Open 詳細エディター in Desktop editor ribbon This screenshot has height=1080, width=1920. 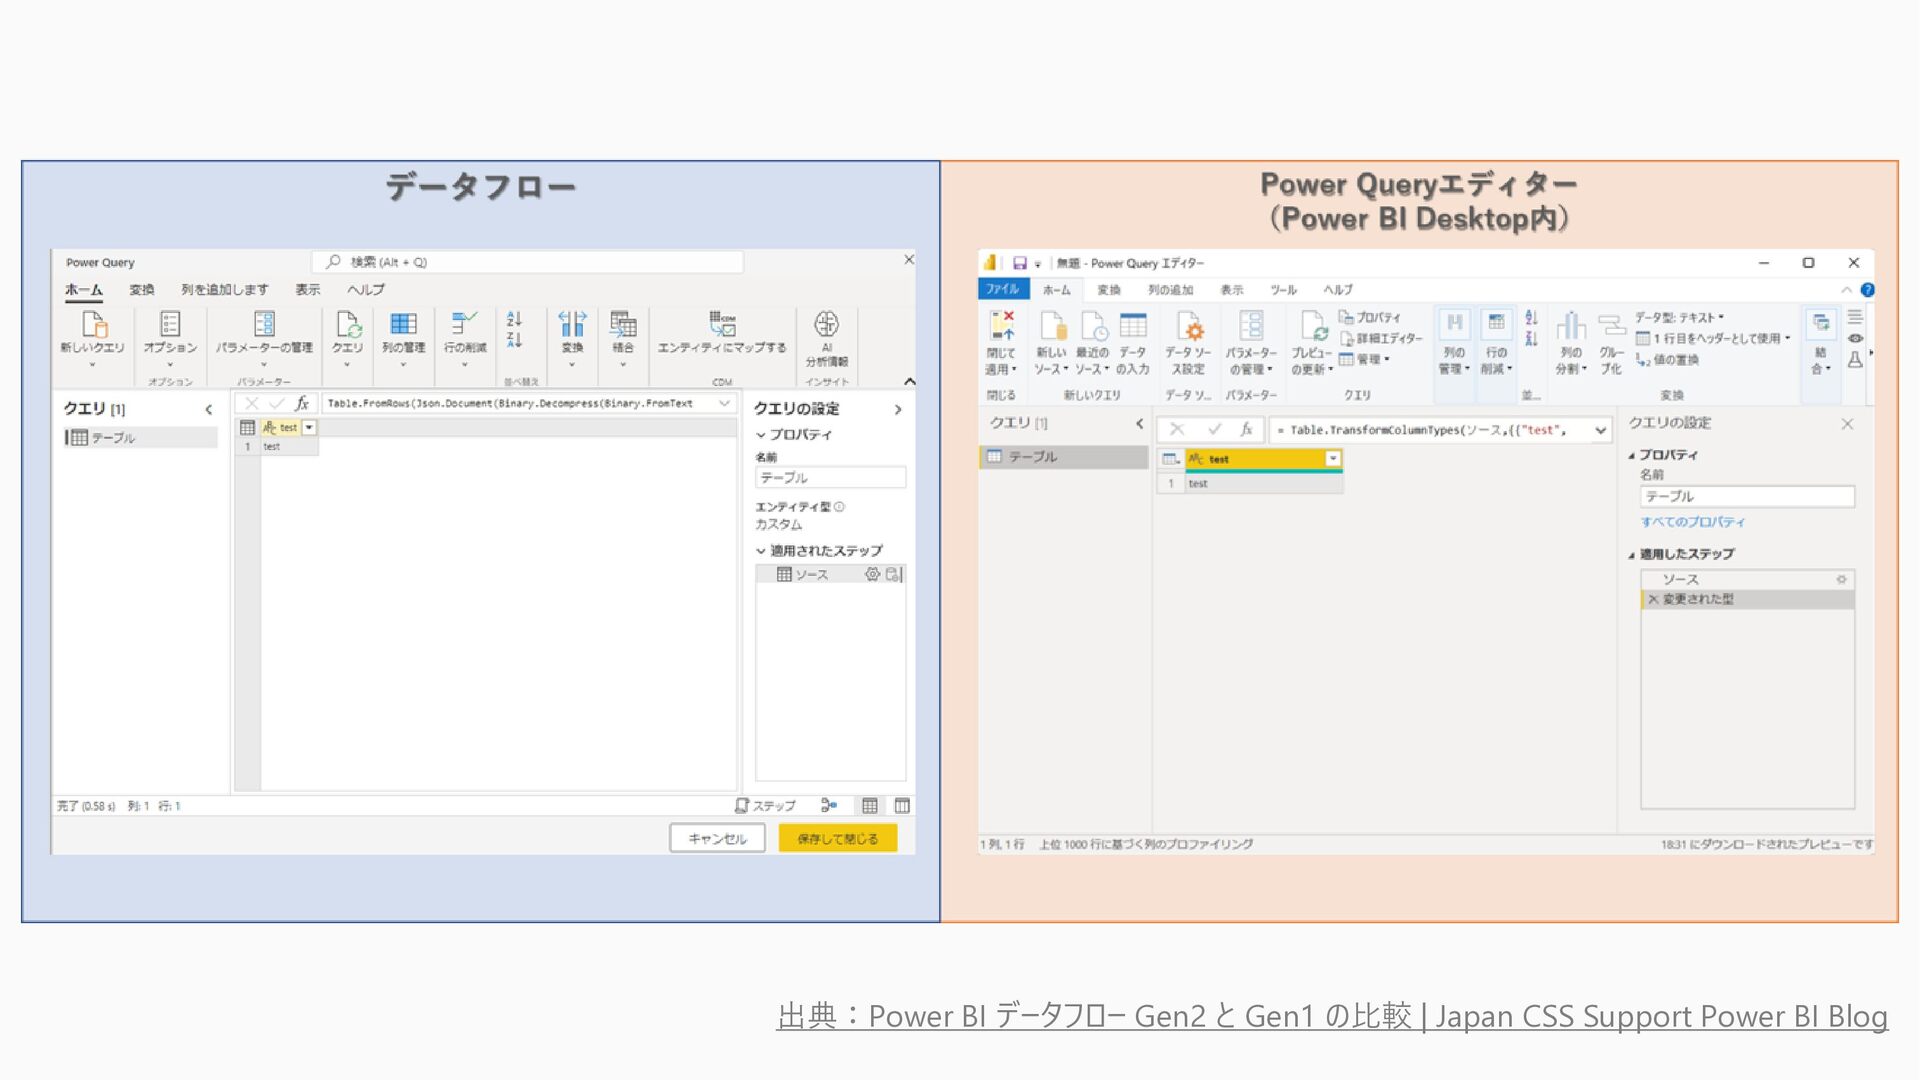coord(1380,338)
